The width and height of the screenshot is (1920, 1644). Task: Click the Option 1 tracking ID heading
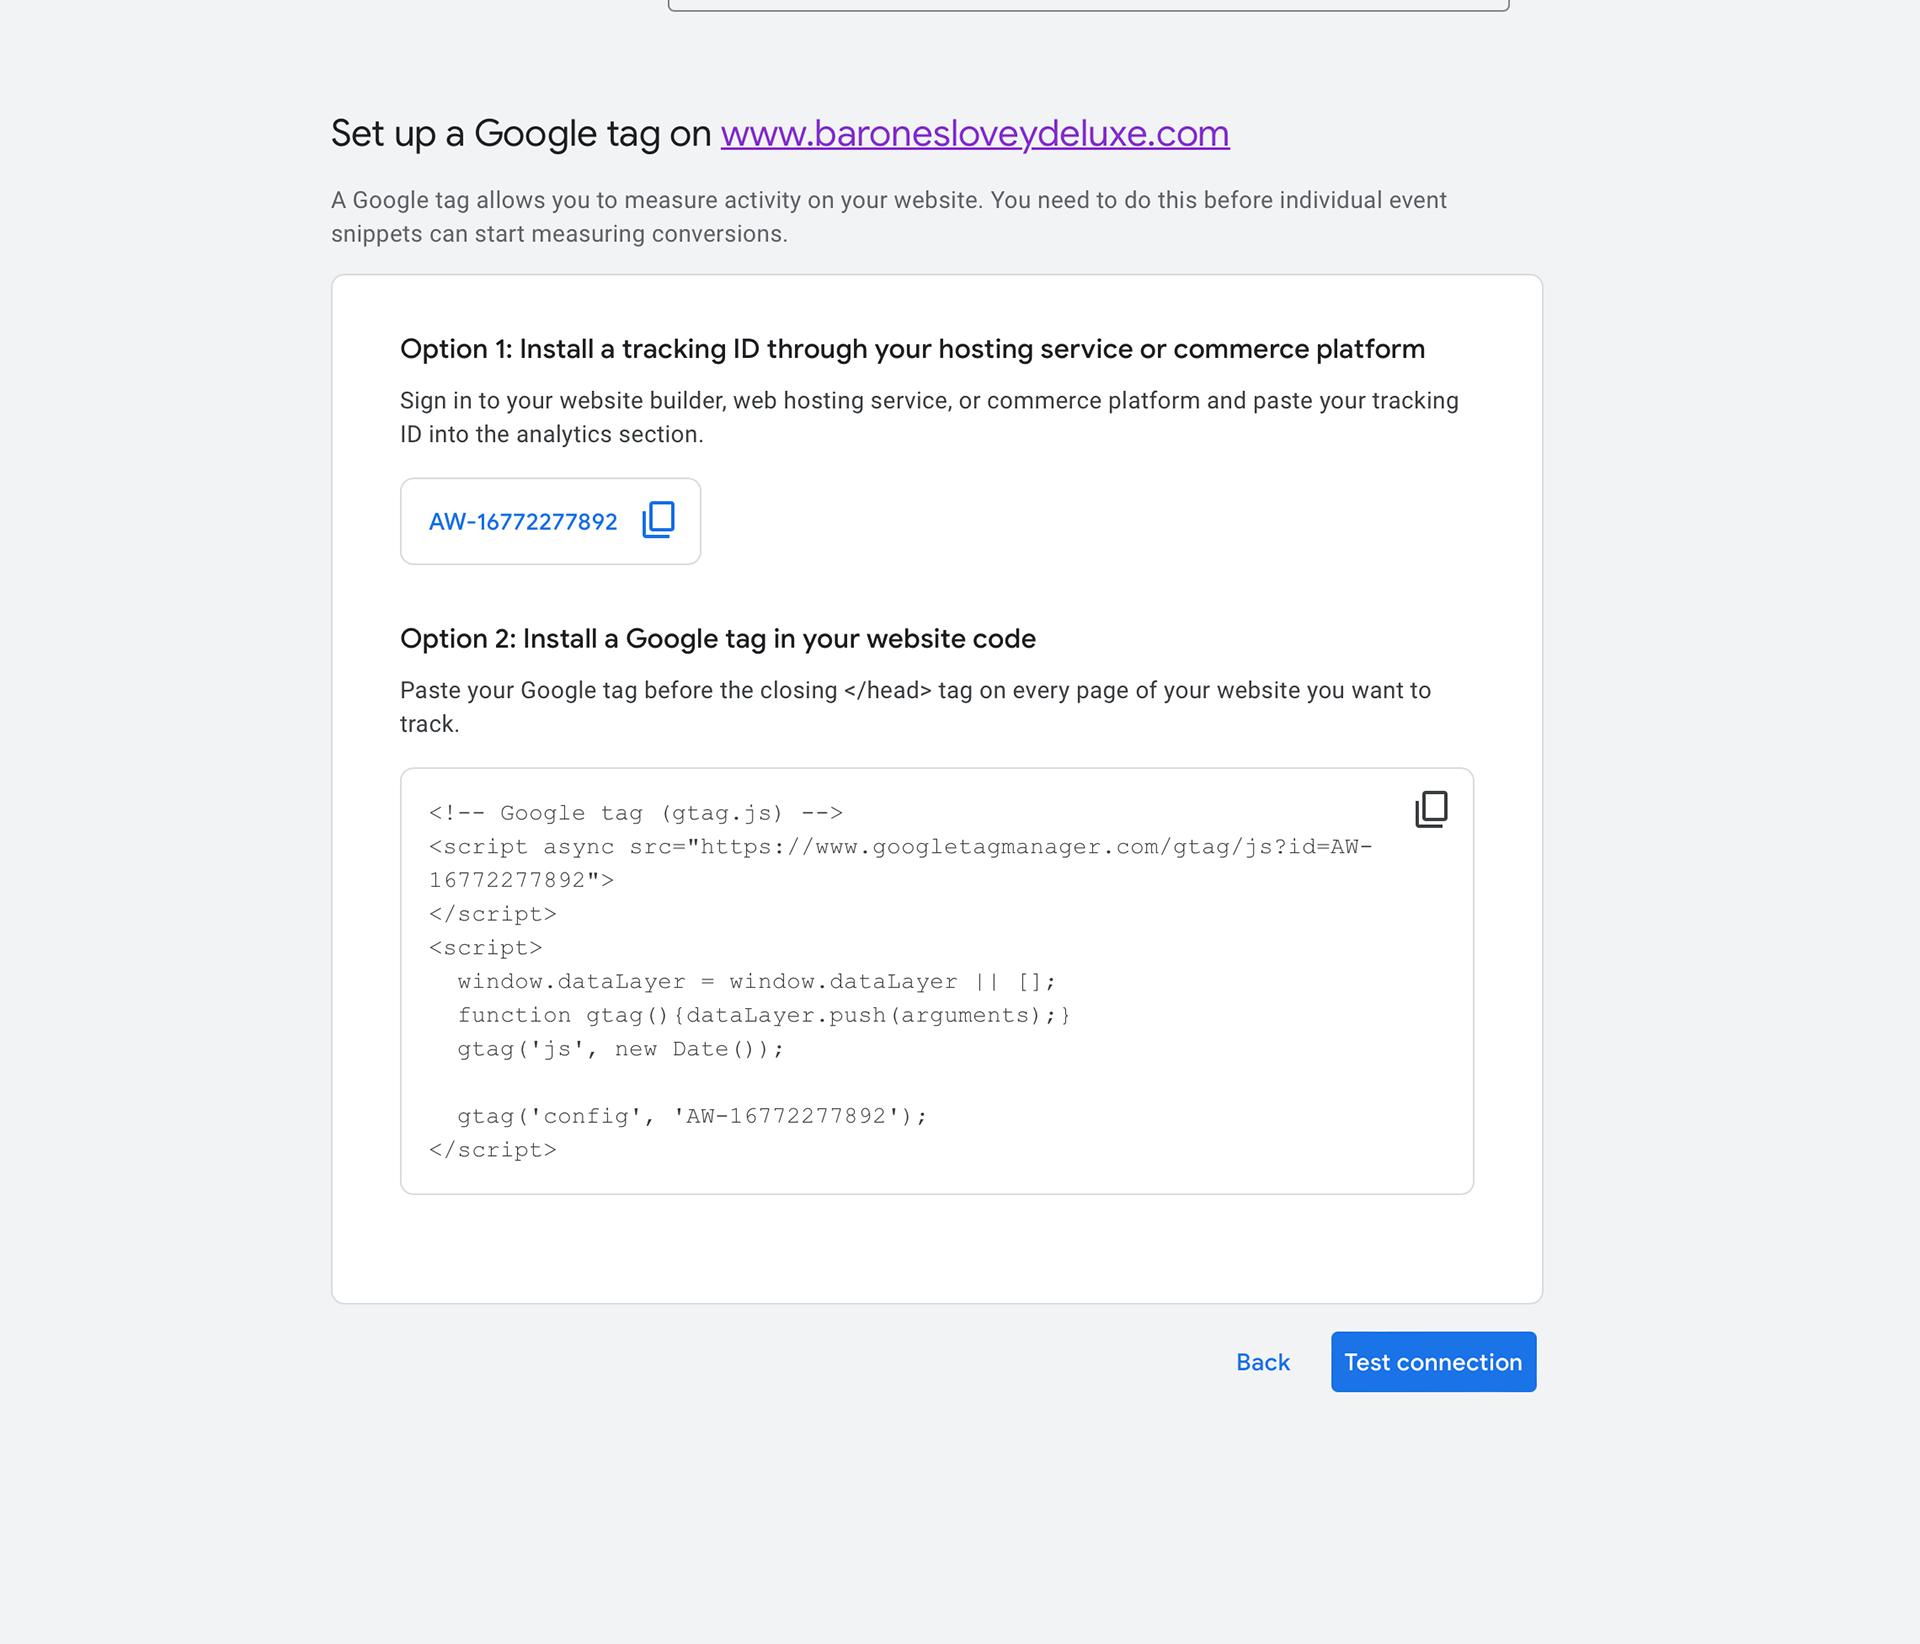point(912,349)
